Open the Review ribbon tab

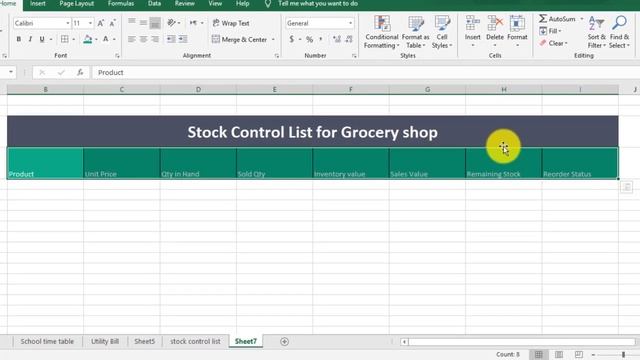[x=184, y=4]
